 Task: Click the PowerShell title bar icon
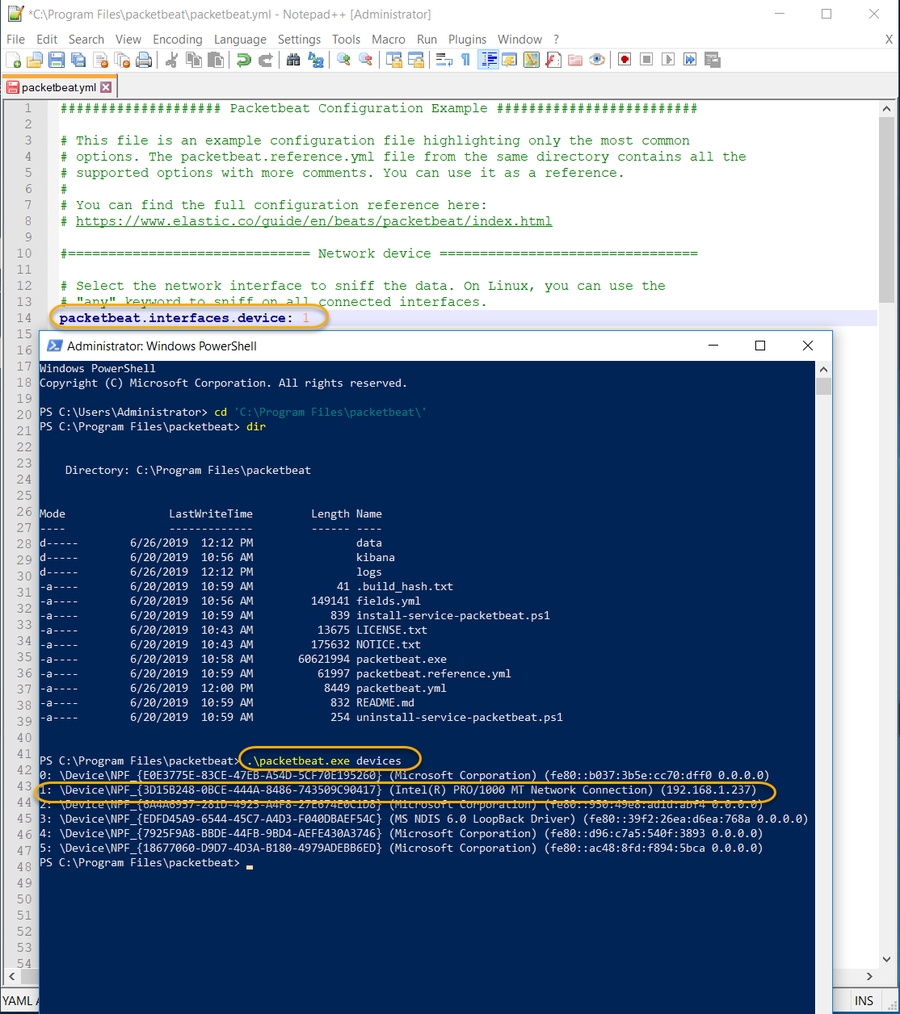tap(52, 346)
